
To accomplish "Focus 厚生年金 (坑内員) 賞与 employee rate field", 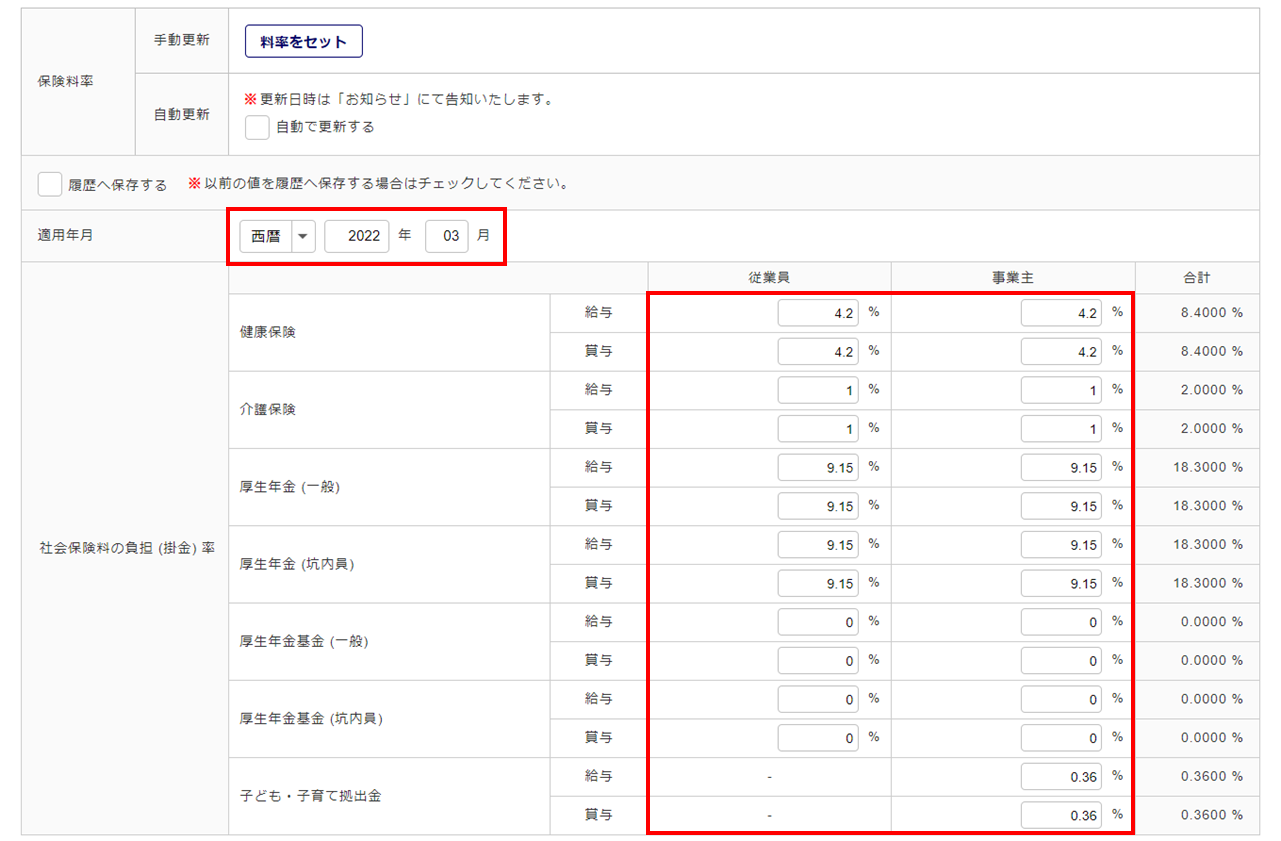I will [818, 583].
